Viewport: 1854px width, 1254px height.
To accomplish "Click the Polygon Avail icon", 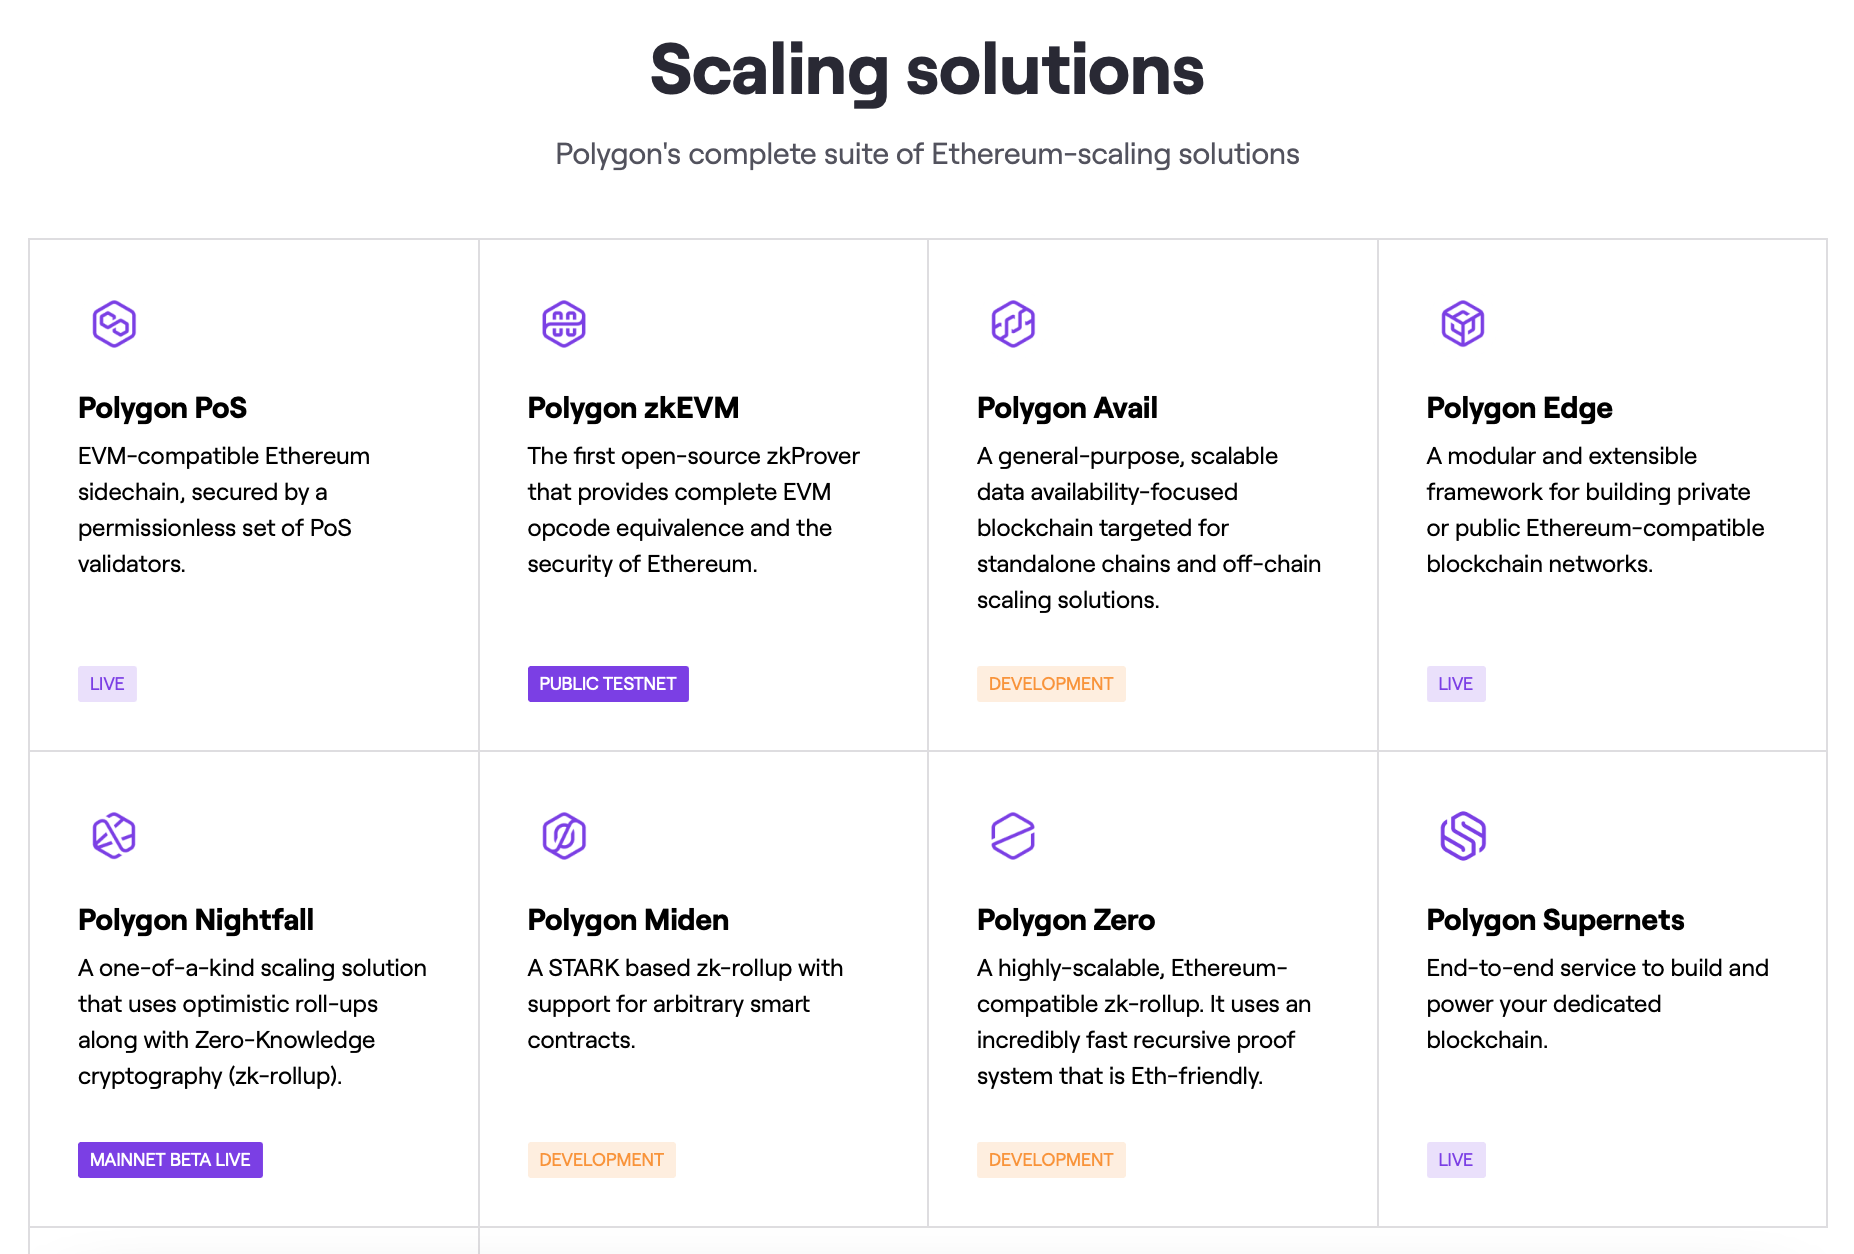I will (1013, 324).
